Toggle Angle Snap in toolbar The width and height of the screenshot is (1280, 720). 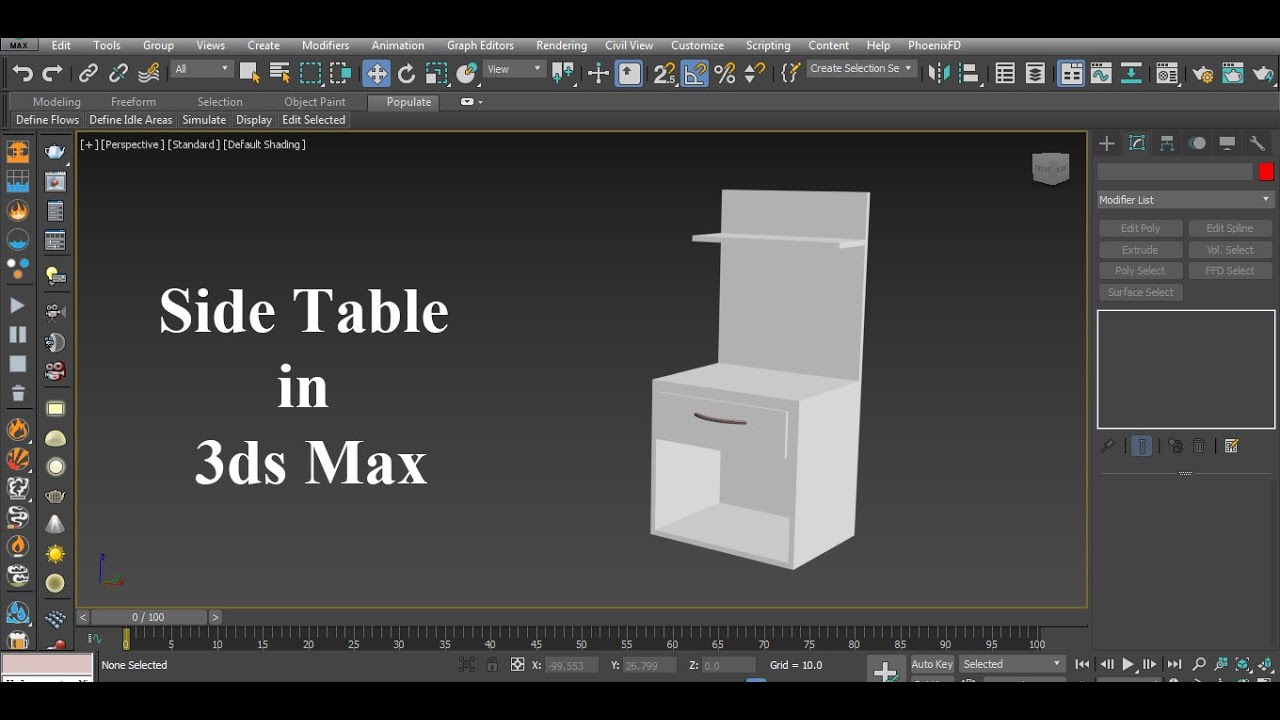[695, 73]
